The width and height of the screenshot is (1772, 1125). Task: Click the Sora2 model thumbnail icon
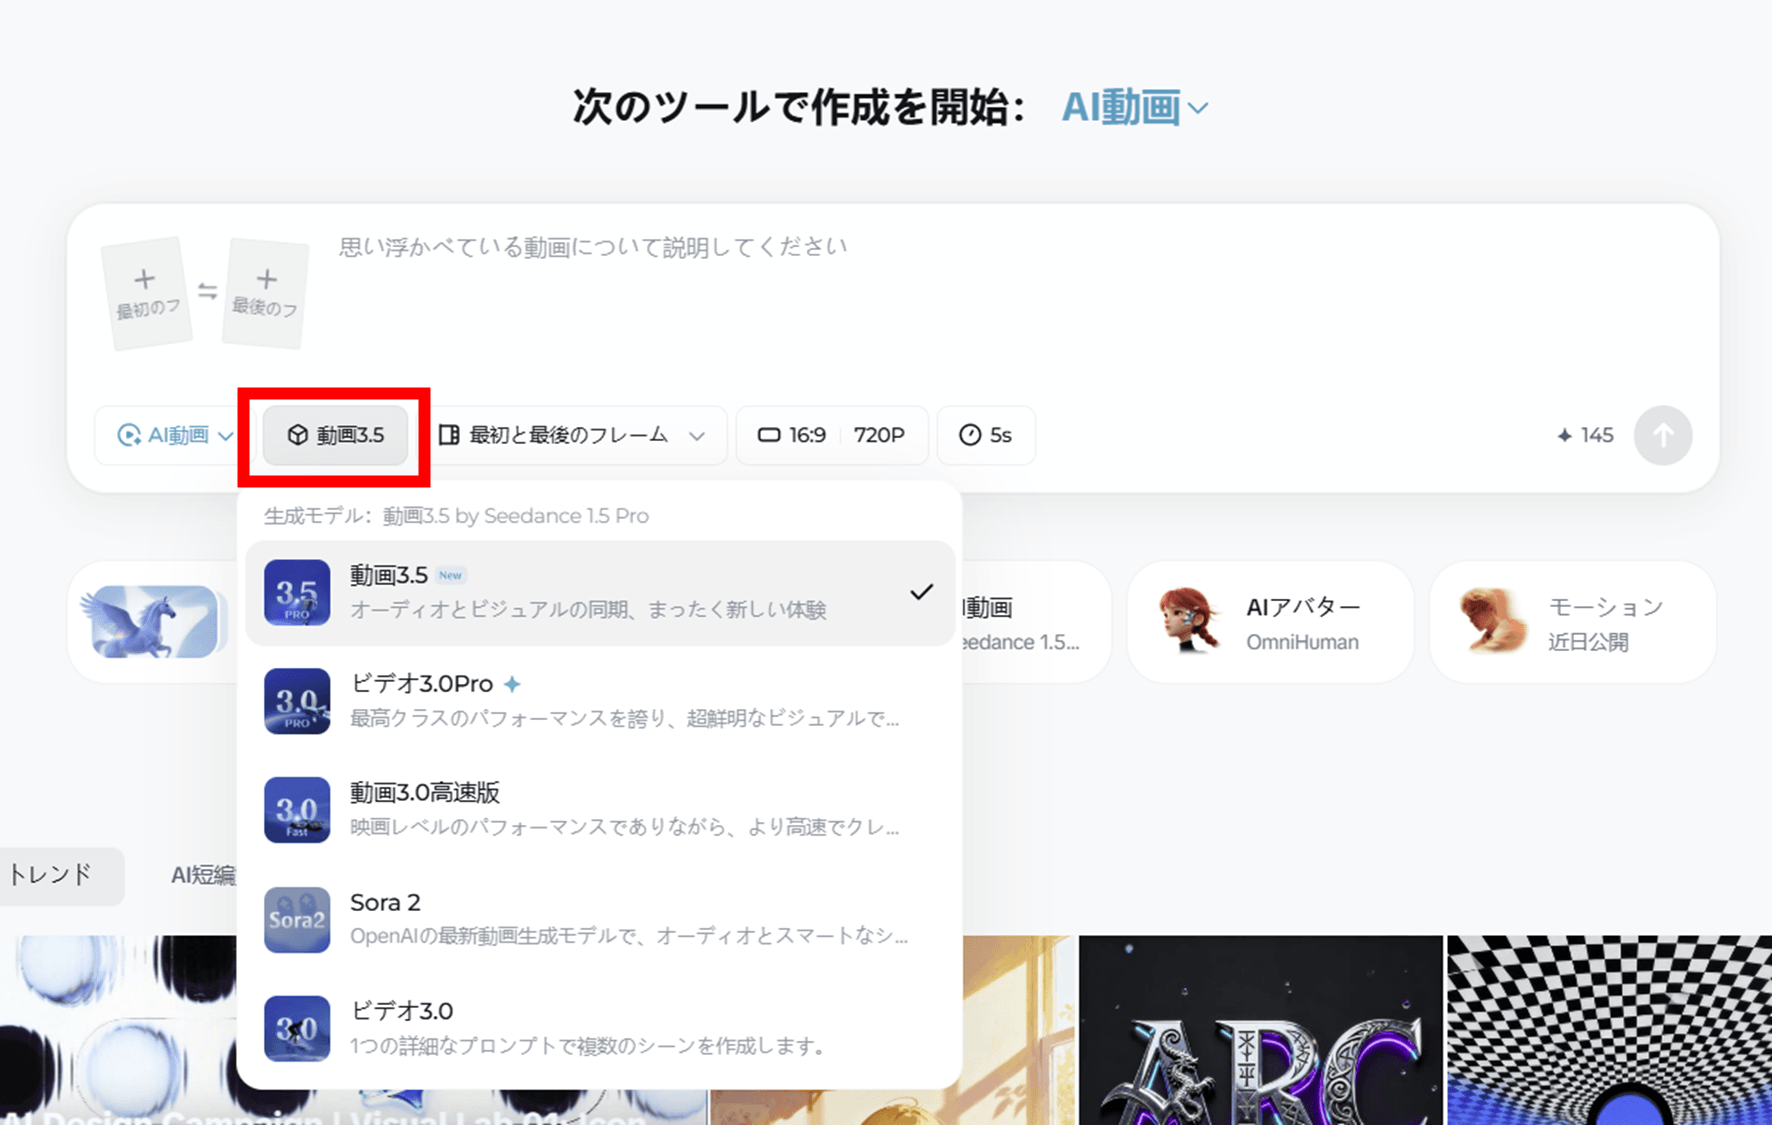point(297,919)
